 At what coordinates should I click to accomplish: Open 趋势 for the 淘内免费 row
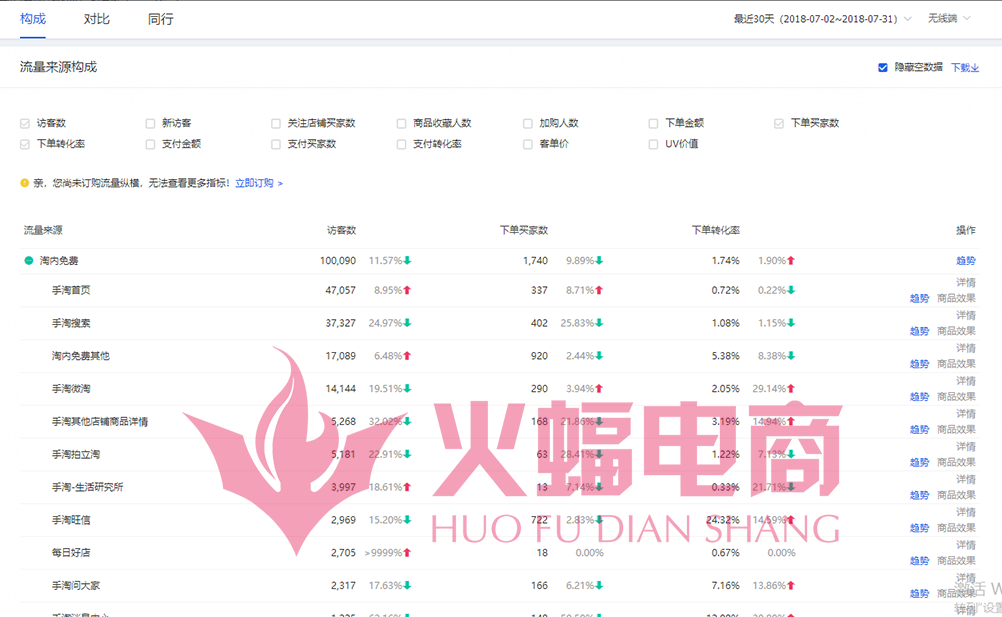(966, 261)
